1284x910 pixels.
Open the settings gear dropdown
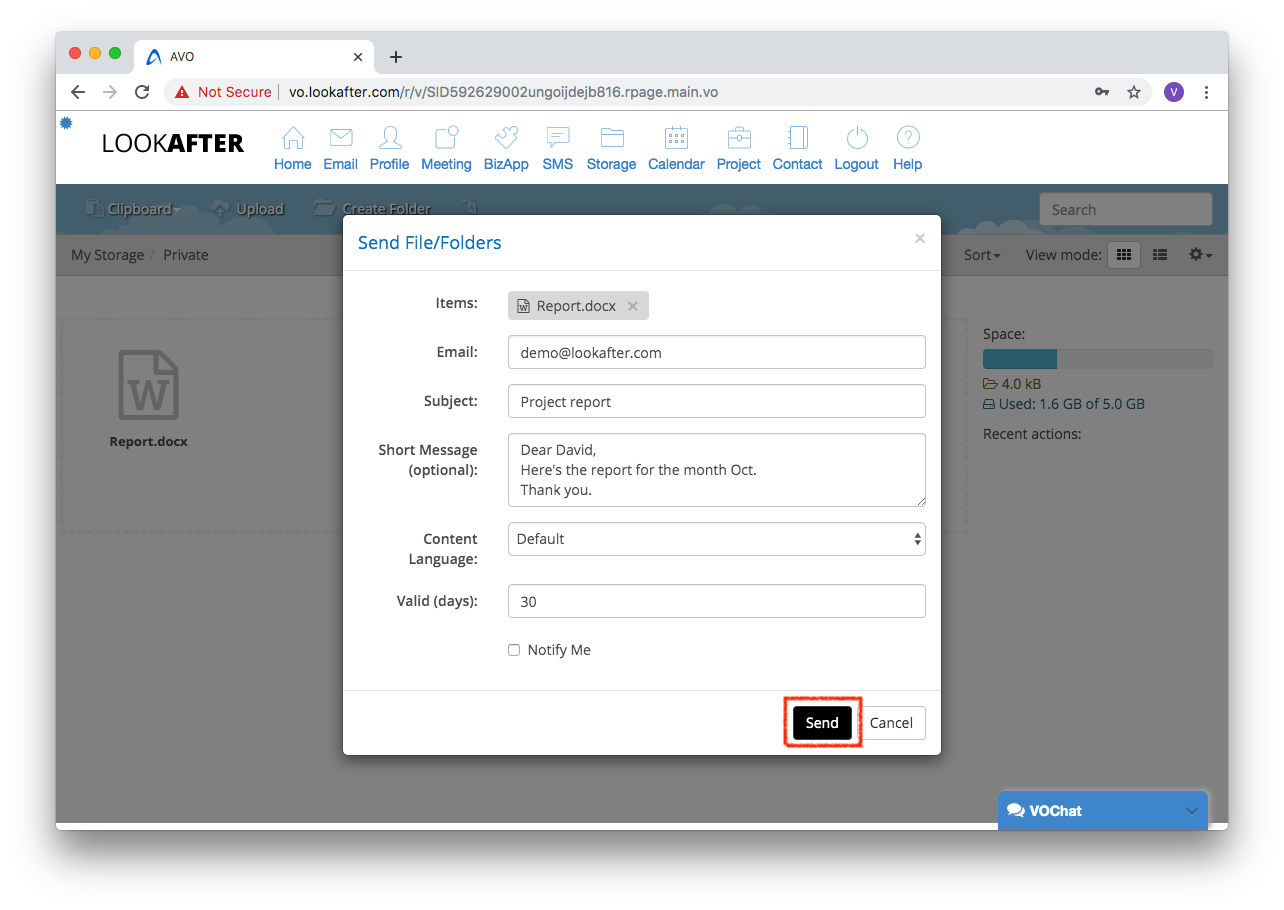click(1199, 255)
